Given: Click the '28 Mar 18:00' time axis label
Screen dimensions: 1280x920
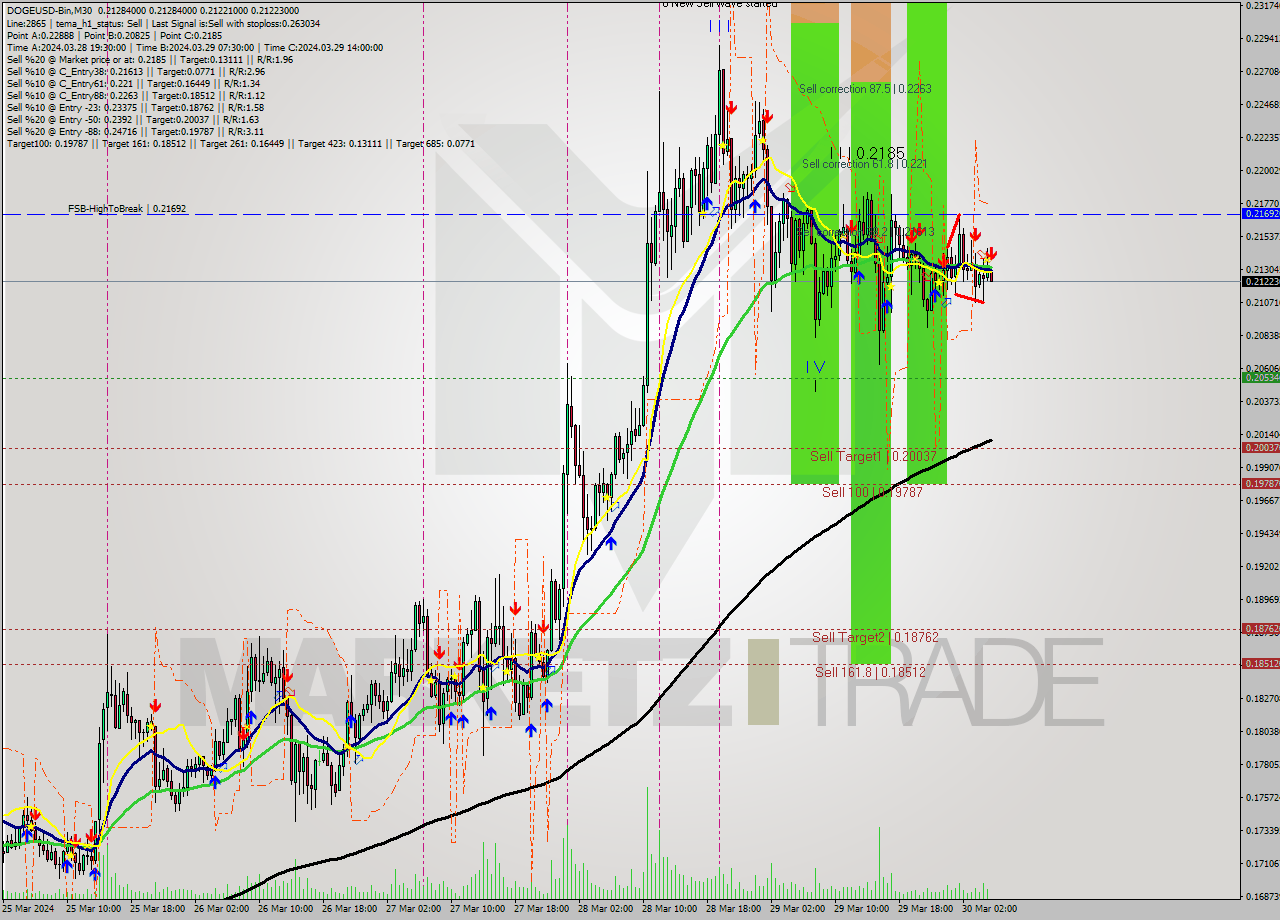Looking at the screenshot, I should 733,909.
